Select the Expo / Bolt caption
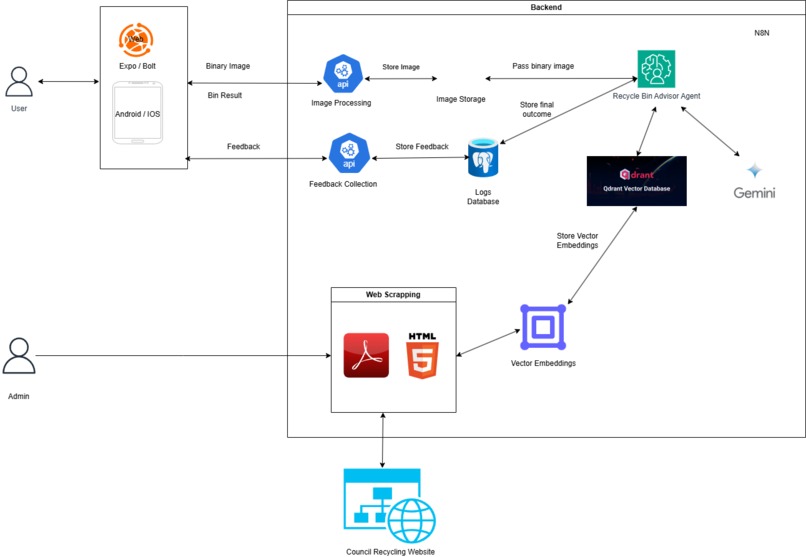This screenshot has height=557, width=806. pos(137,66)
